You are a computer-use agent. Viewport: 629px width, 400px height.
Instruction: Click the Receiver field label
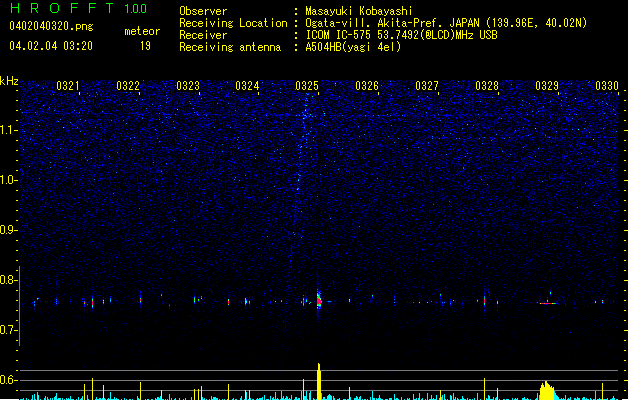point(203,35)
